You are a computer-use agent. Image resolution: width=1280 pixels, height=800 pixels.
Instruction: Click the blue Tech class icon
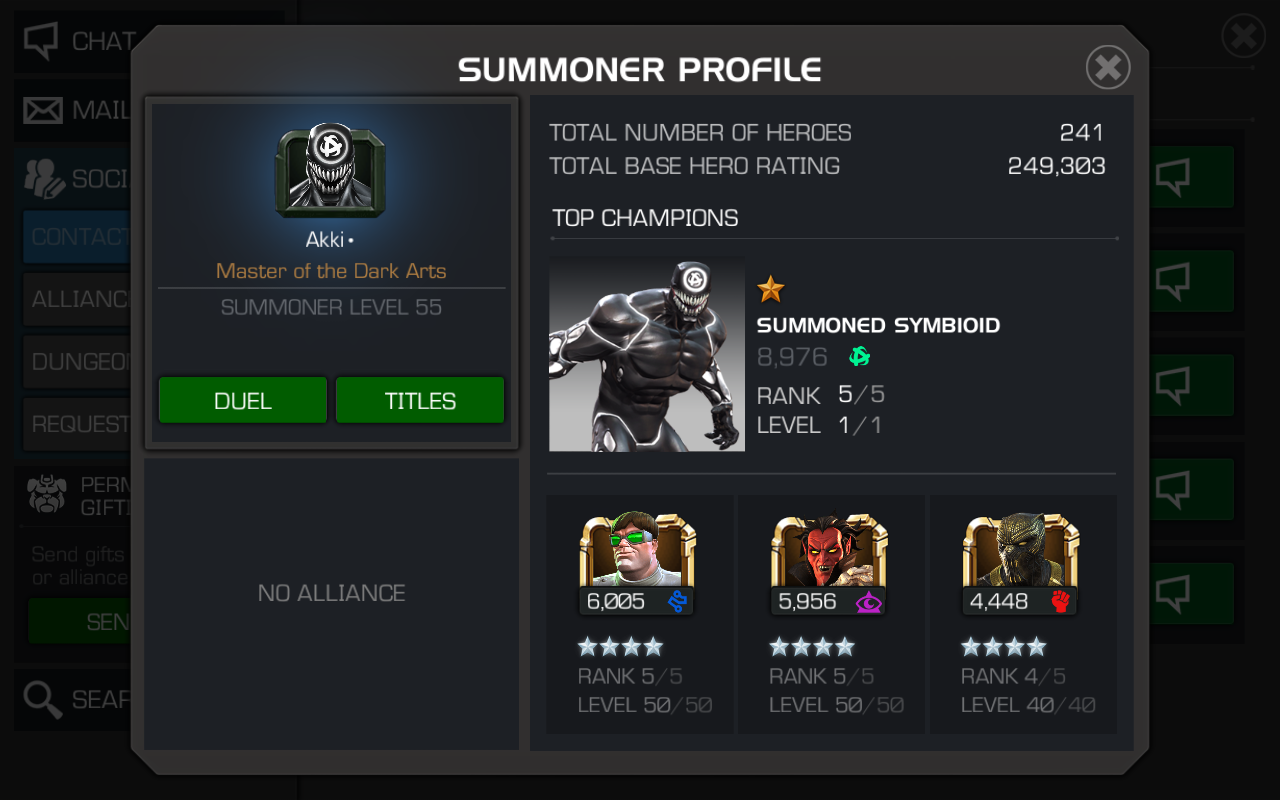coord(678,601)
